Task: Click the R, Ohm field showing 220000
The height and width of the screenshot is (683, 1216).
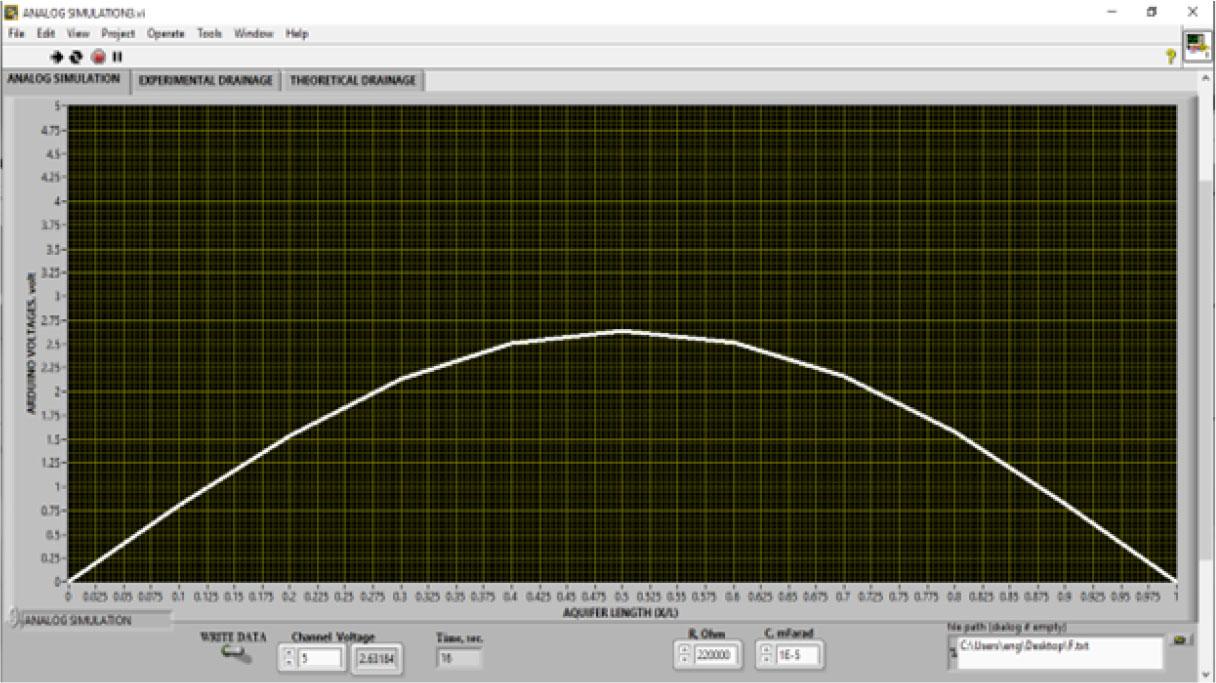Action: tap(716, 655)
